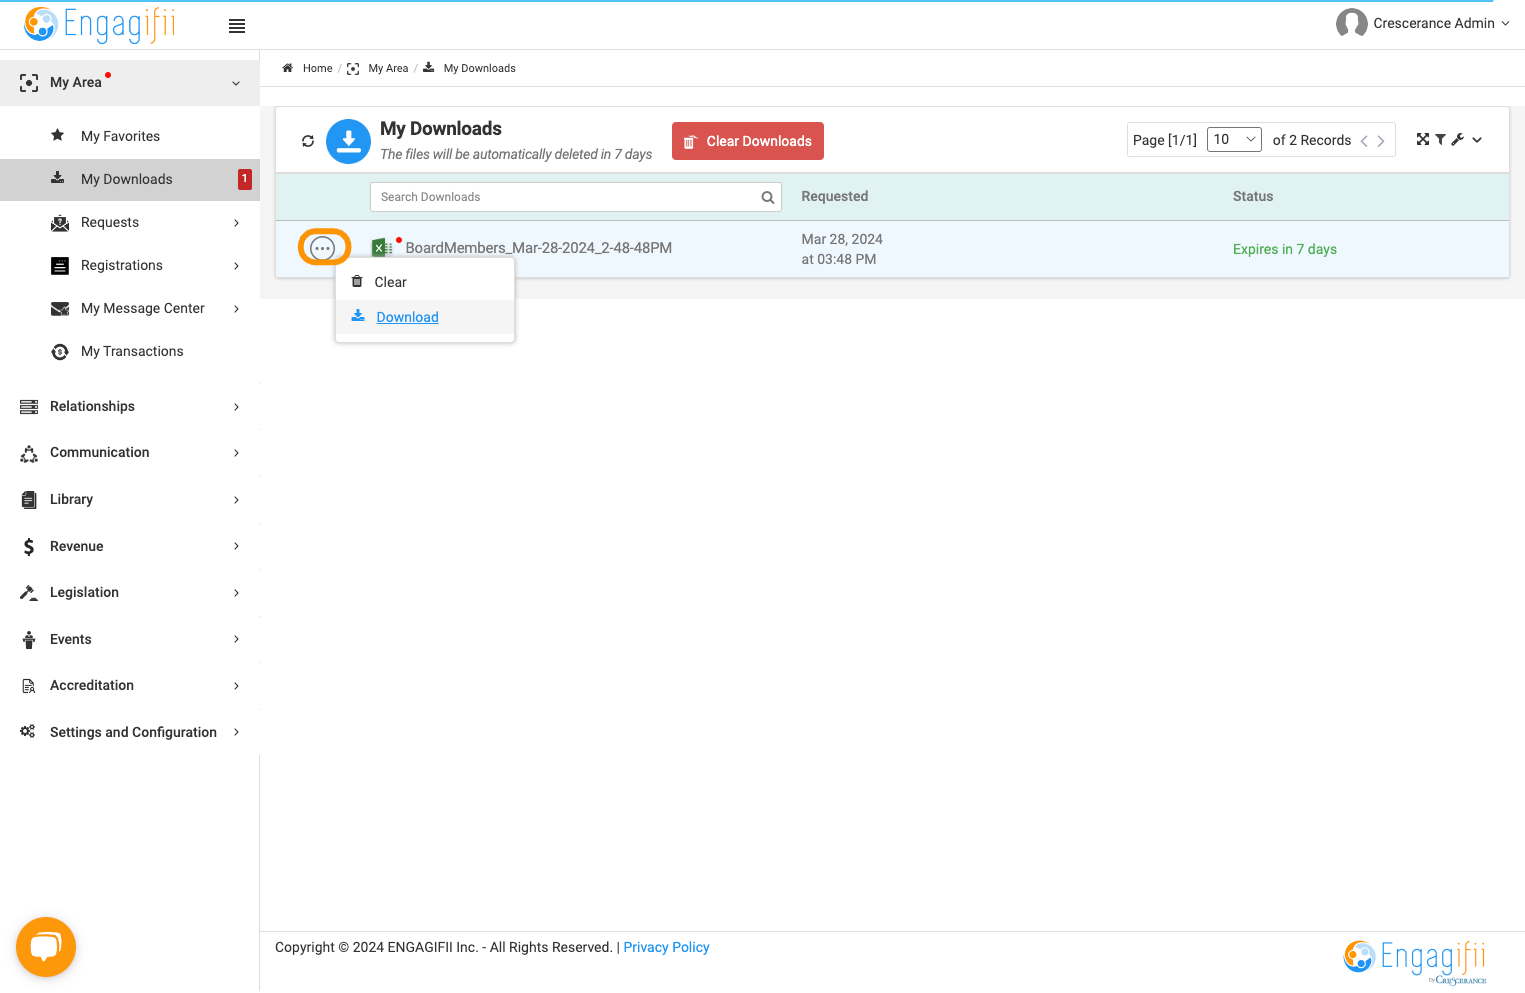
Task: Open the chat bubble widget
Action: coord(46,947)
